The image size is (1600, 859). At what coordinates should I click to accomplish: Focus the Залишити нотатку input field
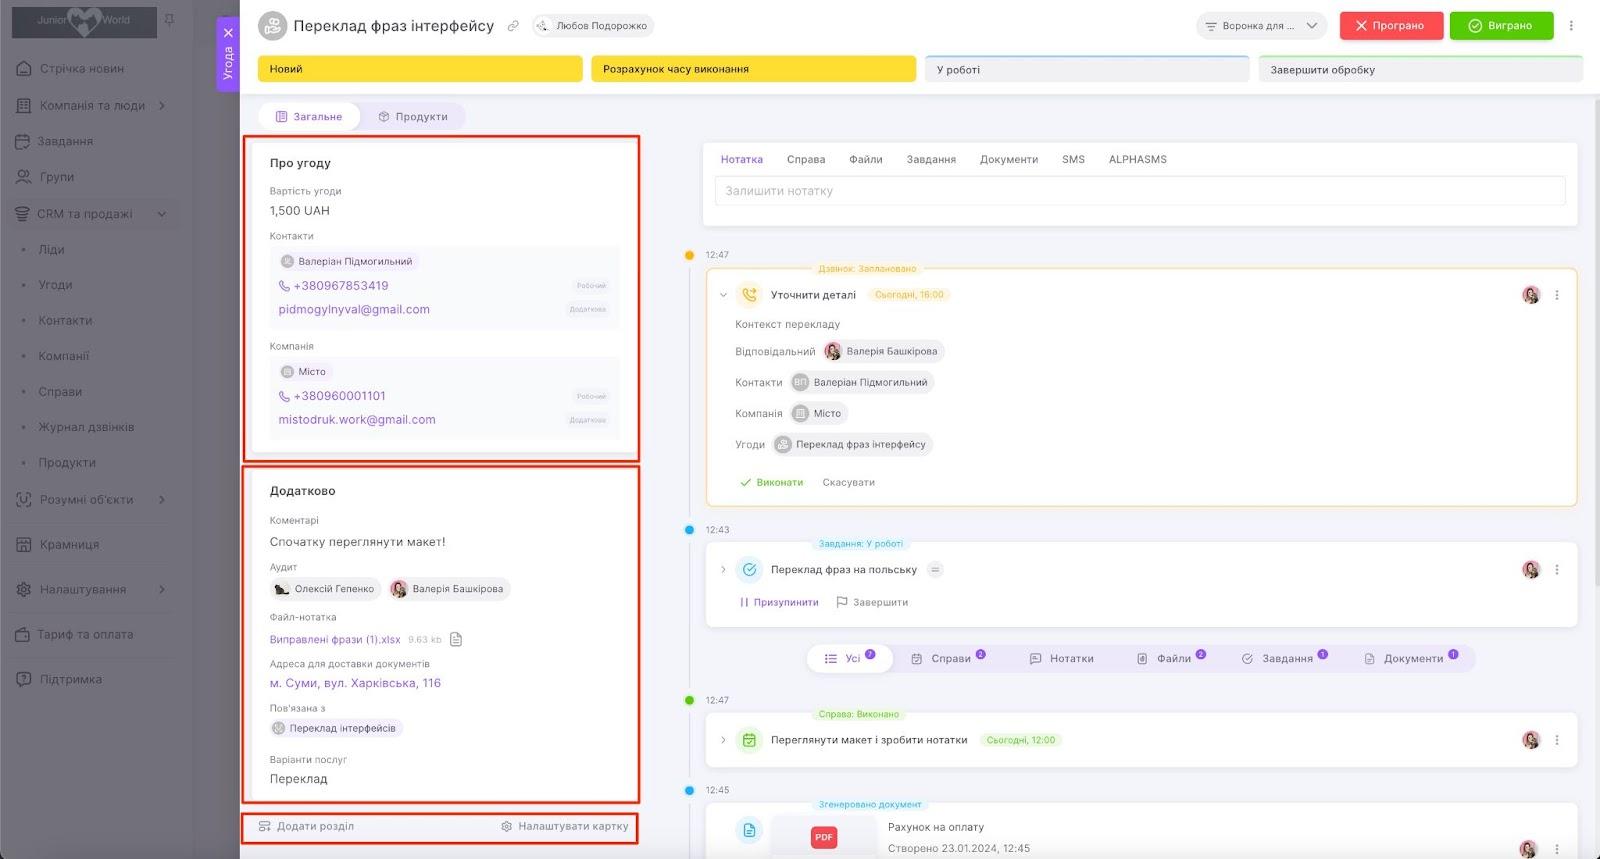pos(1140,191)
